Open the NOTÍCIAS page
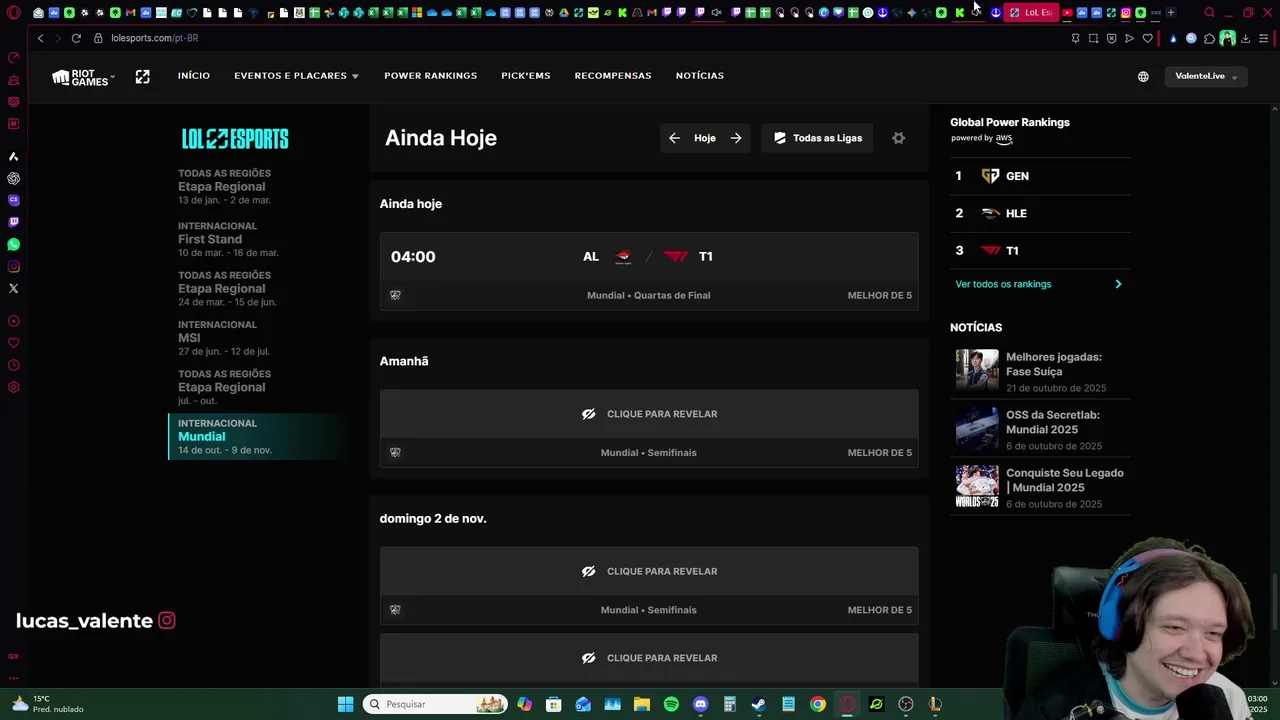The width and height of the screenshot is (1280, 720). pyautogui.click(x=700, y=76)
